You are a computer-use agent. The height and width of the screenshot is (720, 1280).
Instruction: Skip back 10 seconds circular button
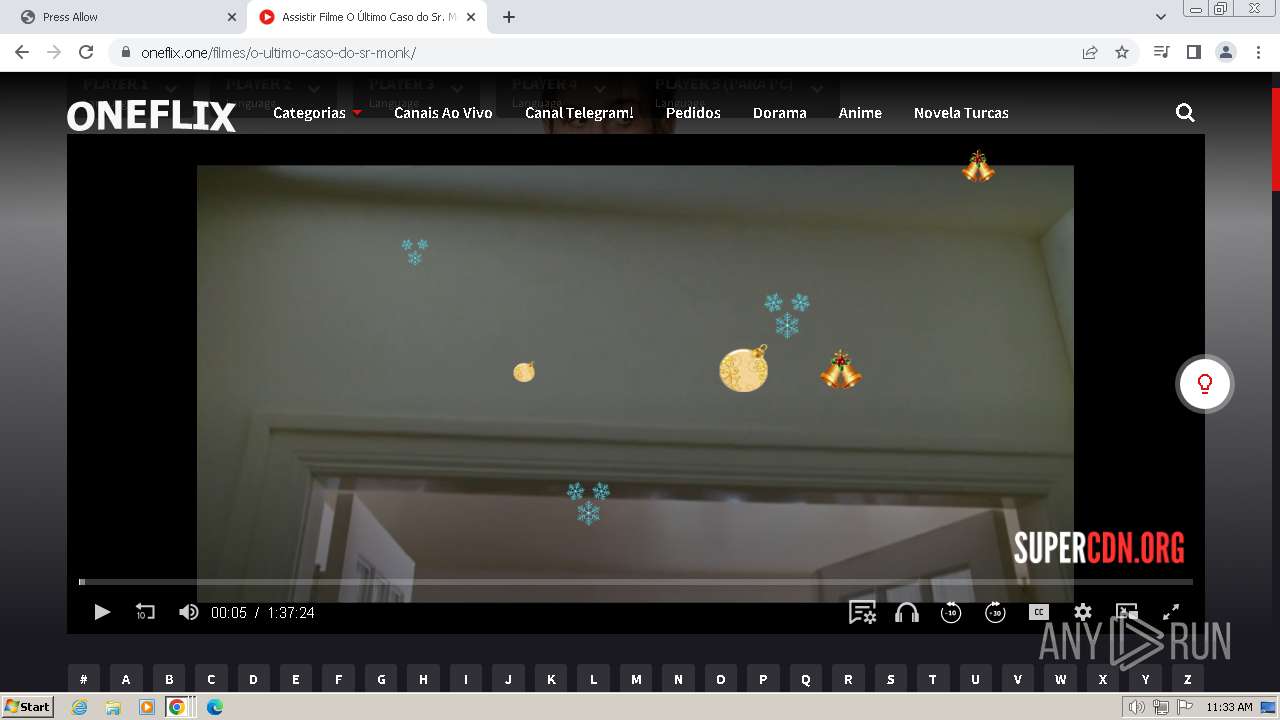point(951,612)
